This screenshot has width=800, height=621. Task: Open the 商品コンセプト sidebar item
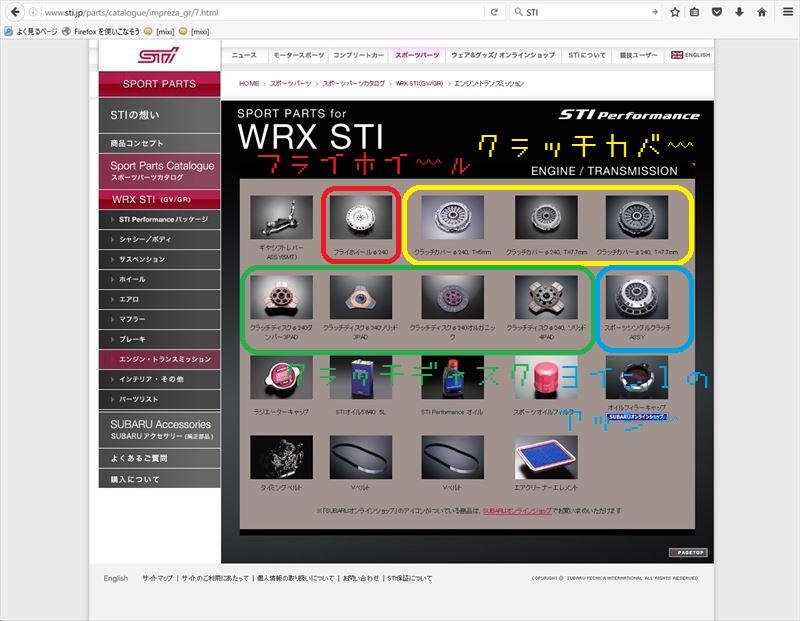click(x=159, y=143)
